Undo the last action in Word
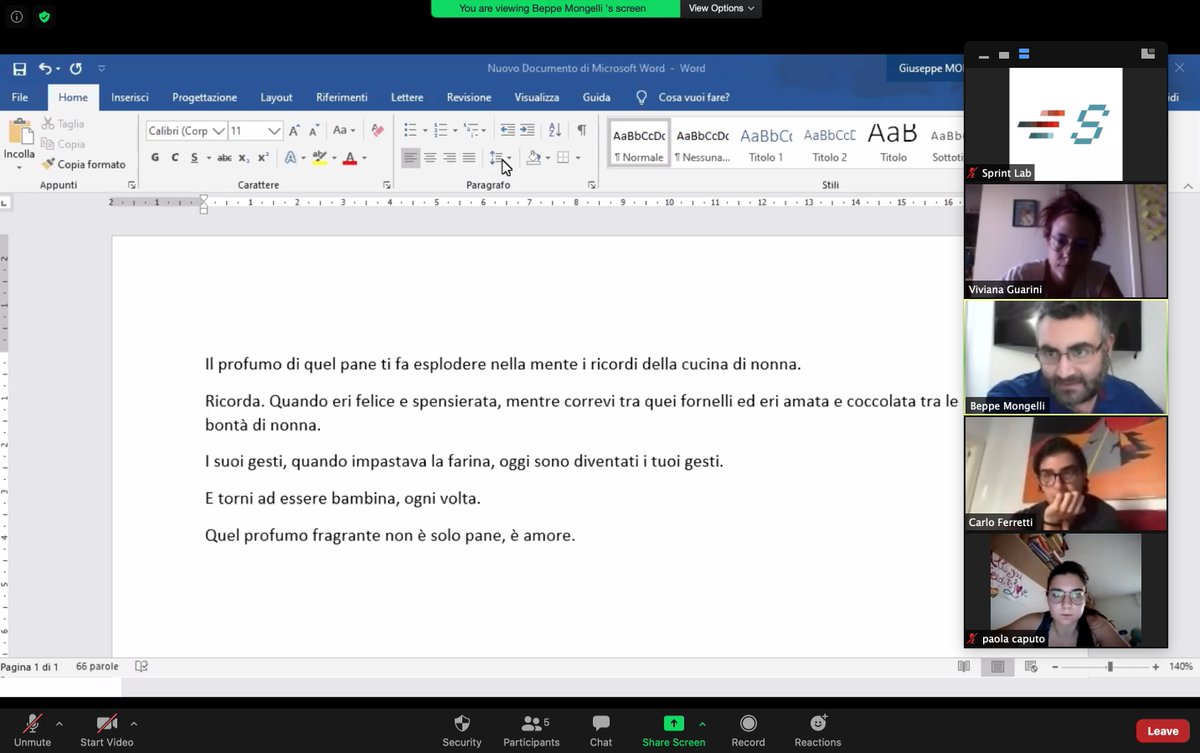This screenshot has height=753, width=1200. click(45, 69)
